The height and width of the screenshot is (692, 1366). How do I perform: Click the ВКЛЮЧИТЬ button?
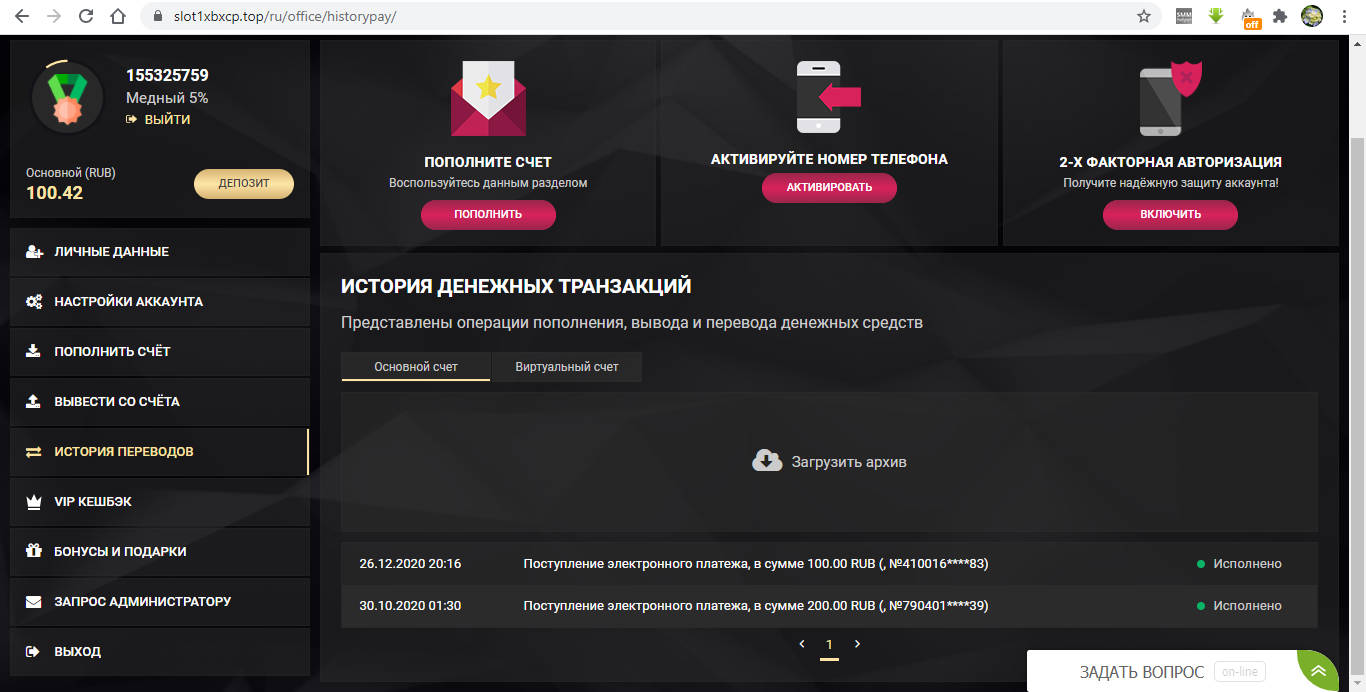coord(1170,214)
